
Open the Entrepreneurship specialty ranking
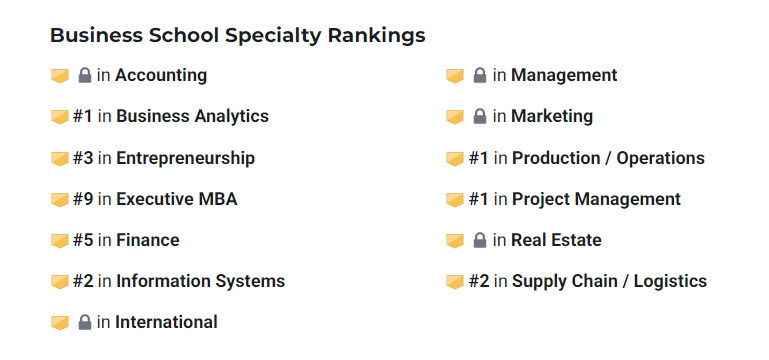[185, 158]
